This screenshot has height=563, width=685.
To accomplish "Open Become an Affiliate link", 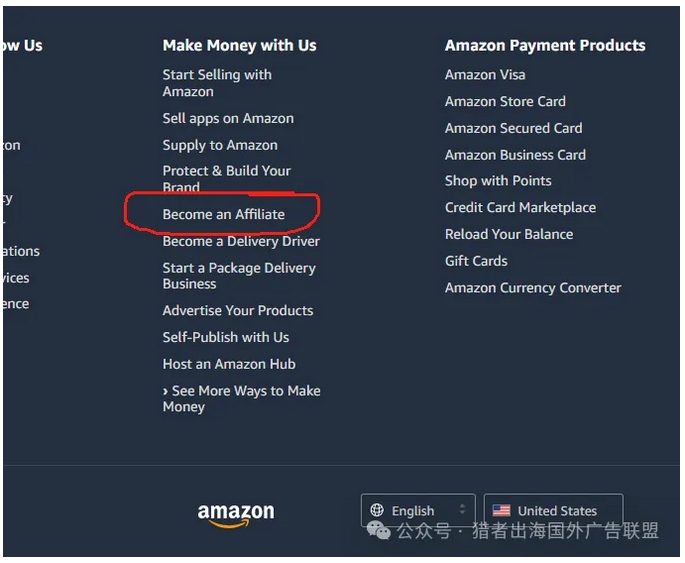I will point(224,214).
